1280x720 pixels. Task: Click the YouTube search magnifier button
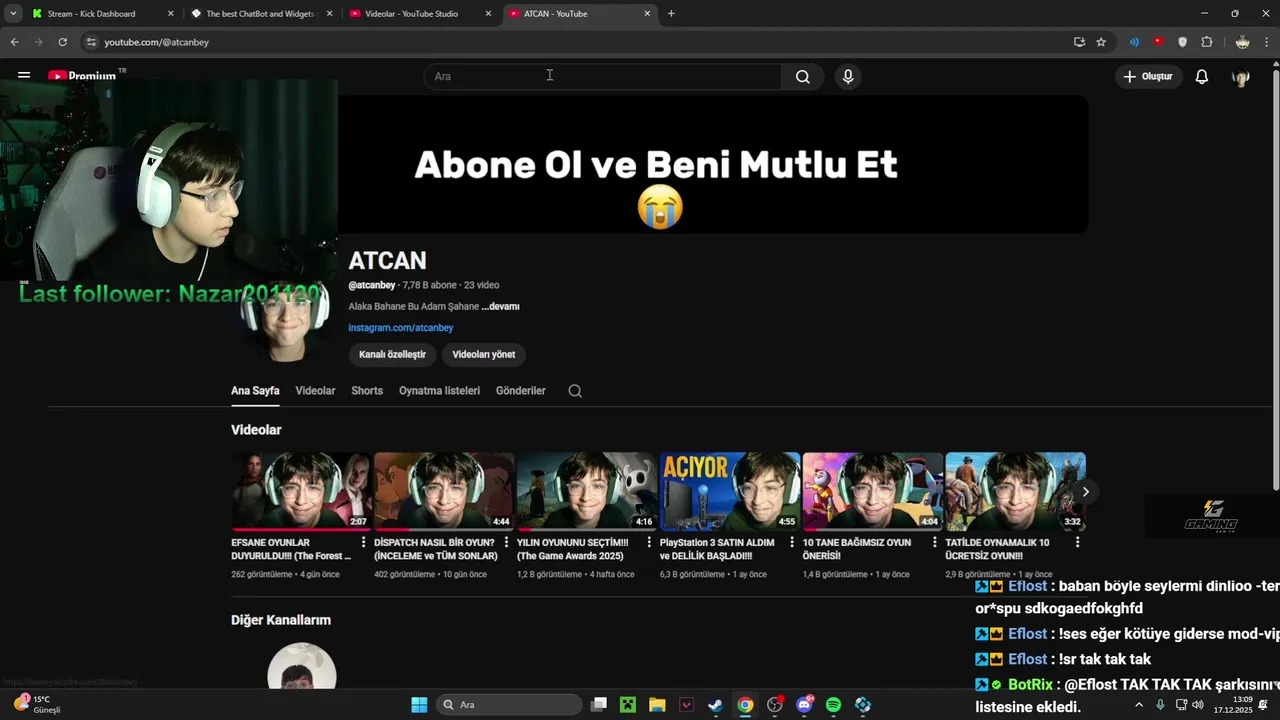[x=802, y=77]
